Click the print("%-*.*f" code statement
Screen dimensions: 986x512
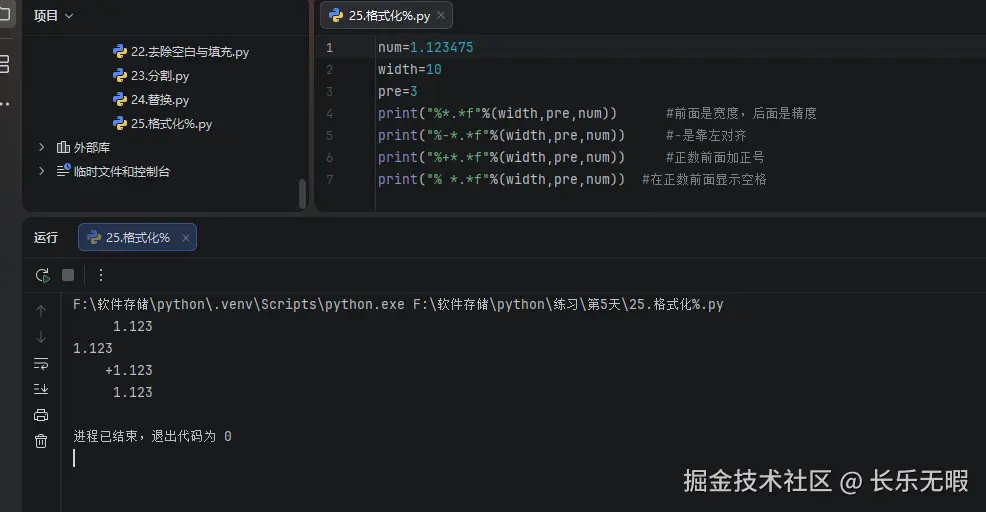click(x=501, y=135)
